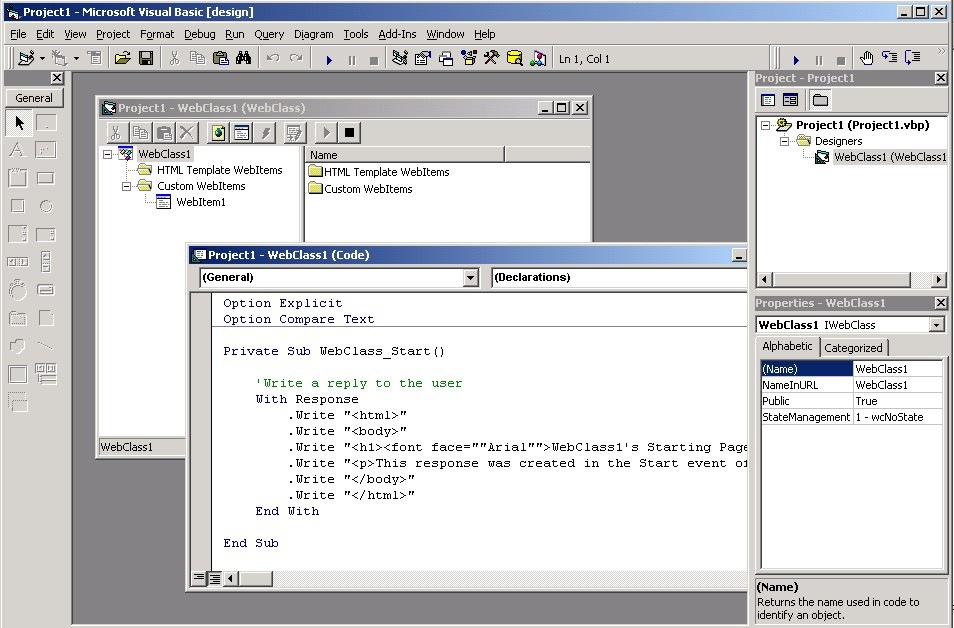Click the General toolbox tab button
The height and width of the screenshot is (628, 954).
pyautogui.click(x=34, y=98)
